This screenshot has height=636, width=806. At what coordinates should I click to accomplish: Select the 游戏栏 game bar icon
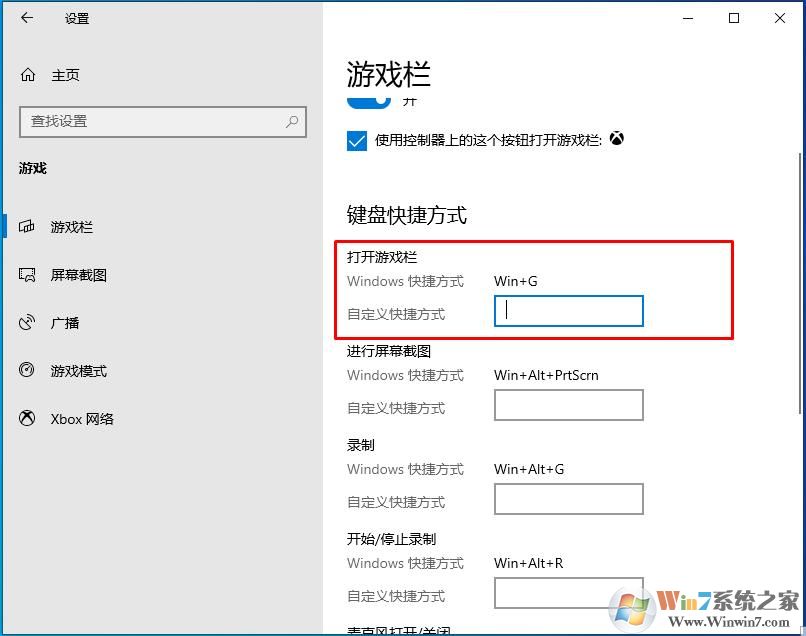point(27,226)
